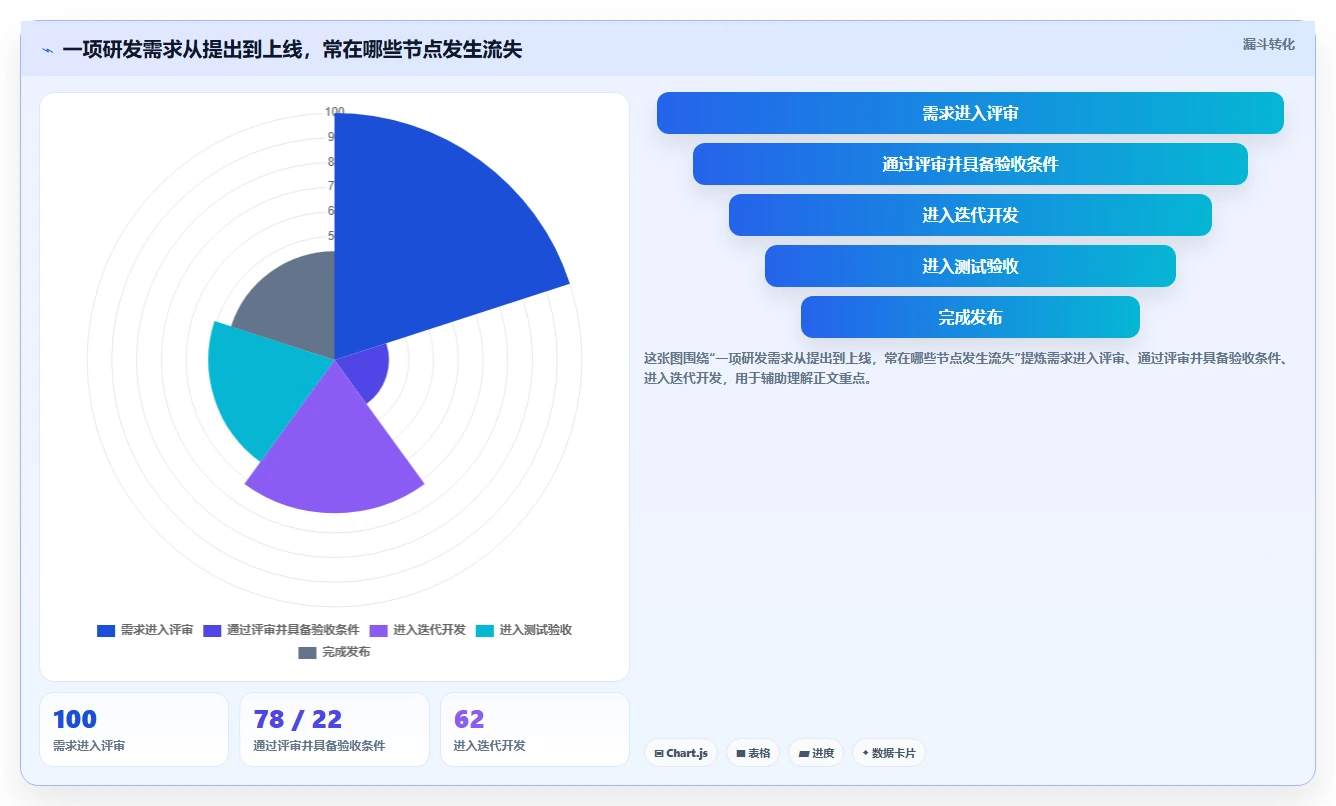
Task: Open the stat card showing 62
Action: [535, 730]
